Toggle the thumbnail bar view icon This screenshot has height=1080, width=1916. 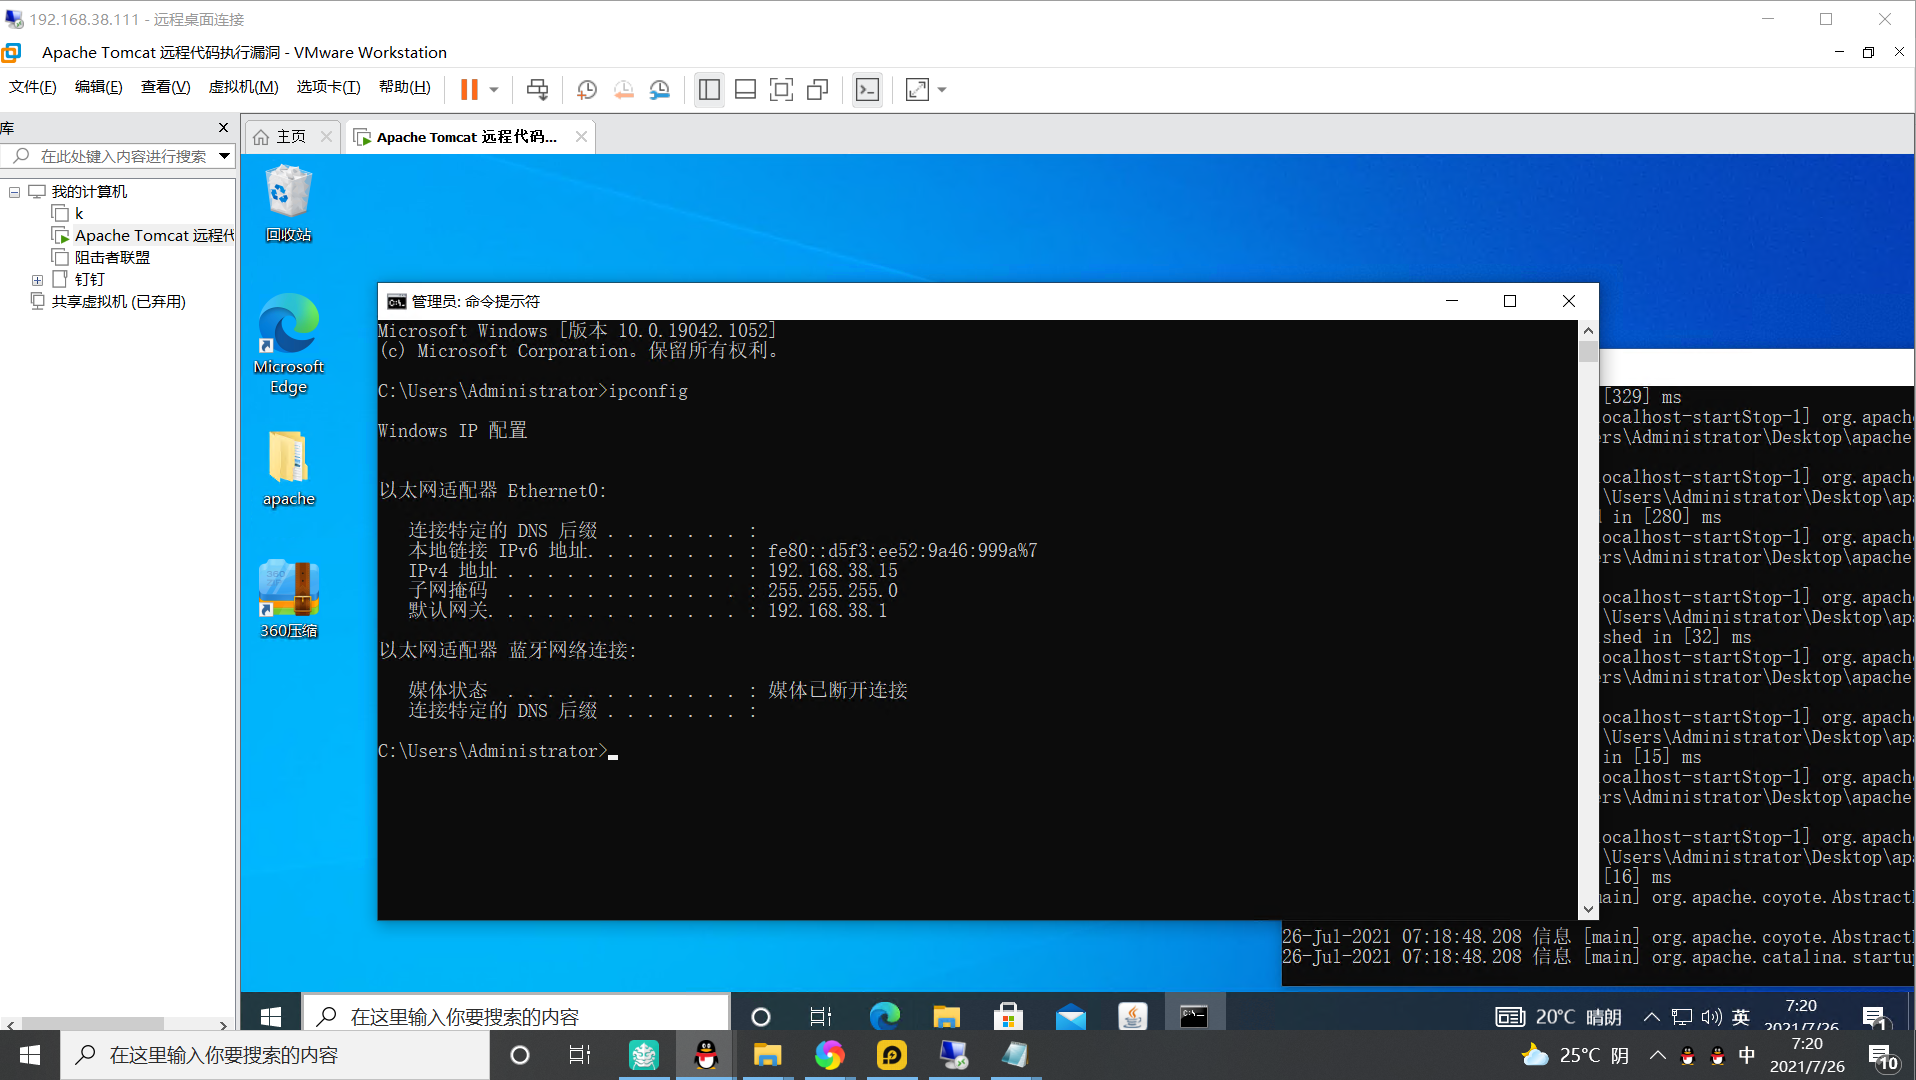click(745, 90)
